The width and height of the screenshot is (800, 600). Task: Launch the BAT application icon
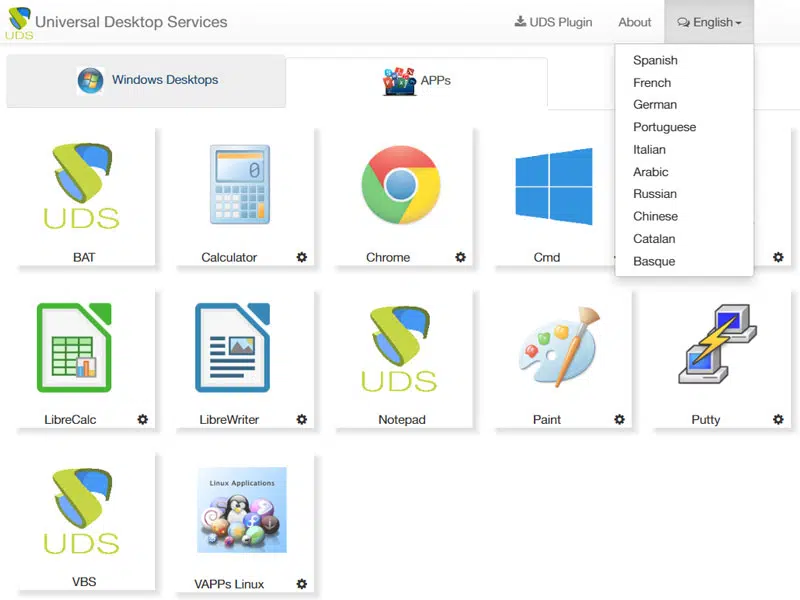click(x=82, y=187)
